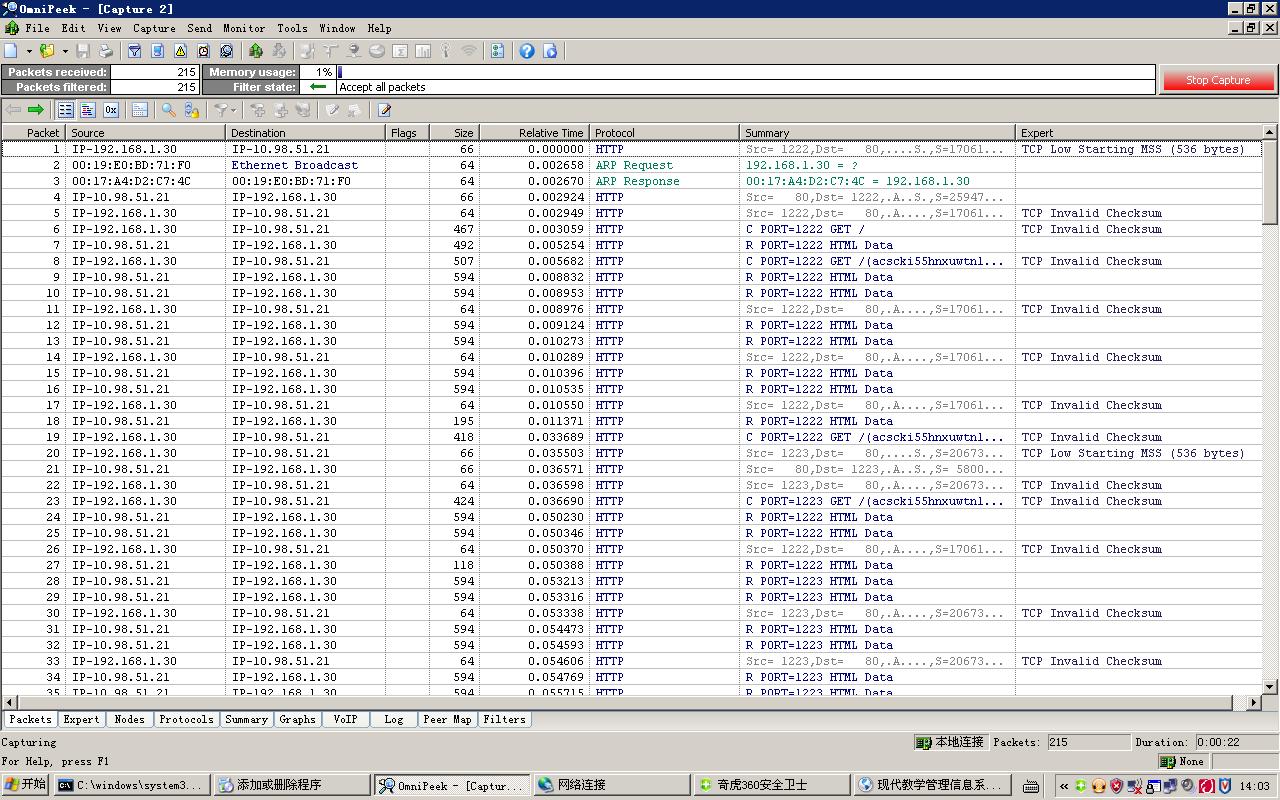Open the Filters funnel icon in top toolbar
Image resolution: width=1280 pixels, height=800 pixels.
[x=134, y=50]
